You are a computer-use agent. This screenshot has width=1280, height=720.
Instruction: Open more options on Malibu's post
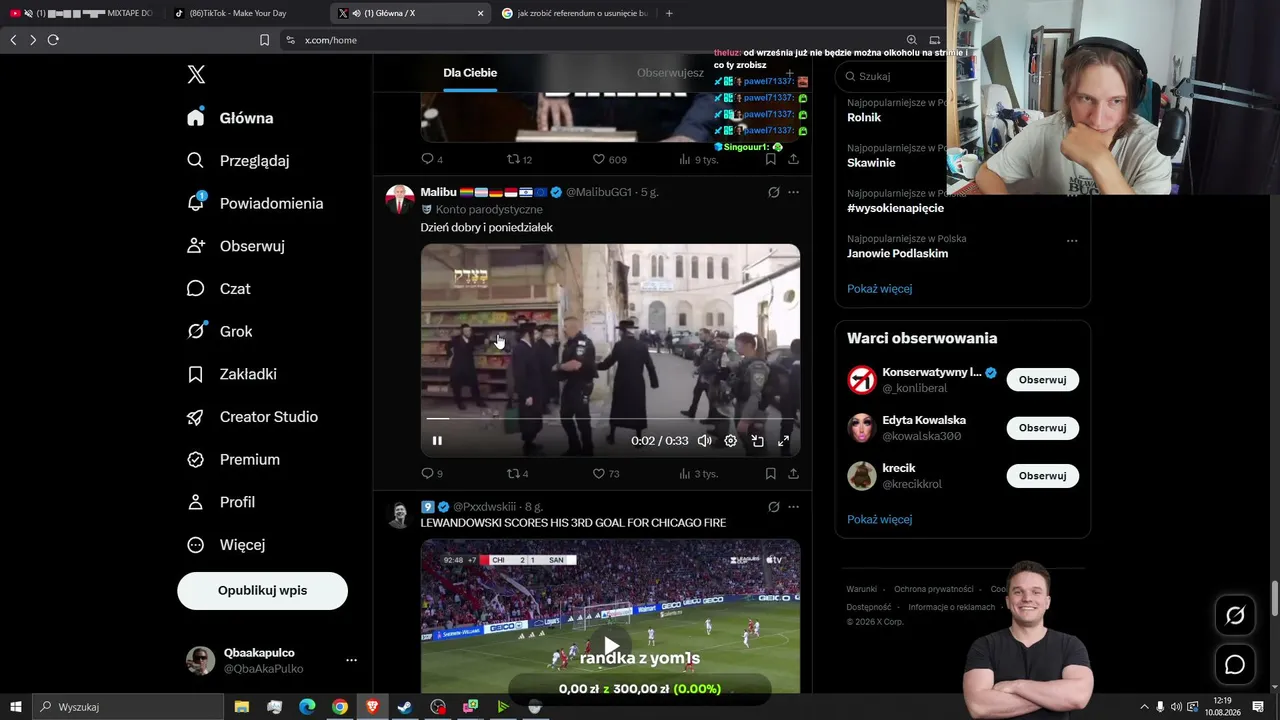[793, 192]
